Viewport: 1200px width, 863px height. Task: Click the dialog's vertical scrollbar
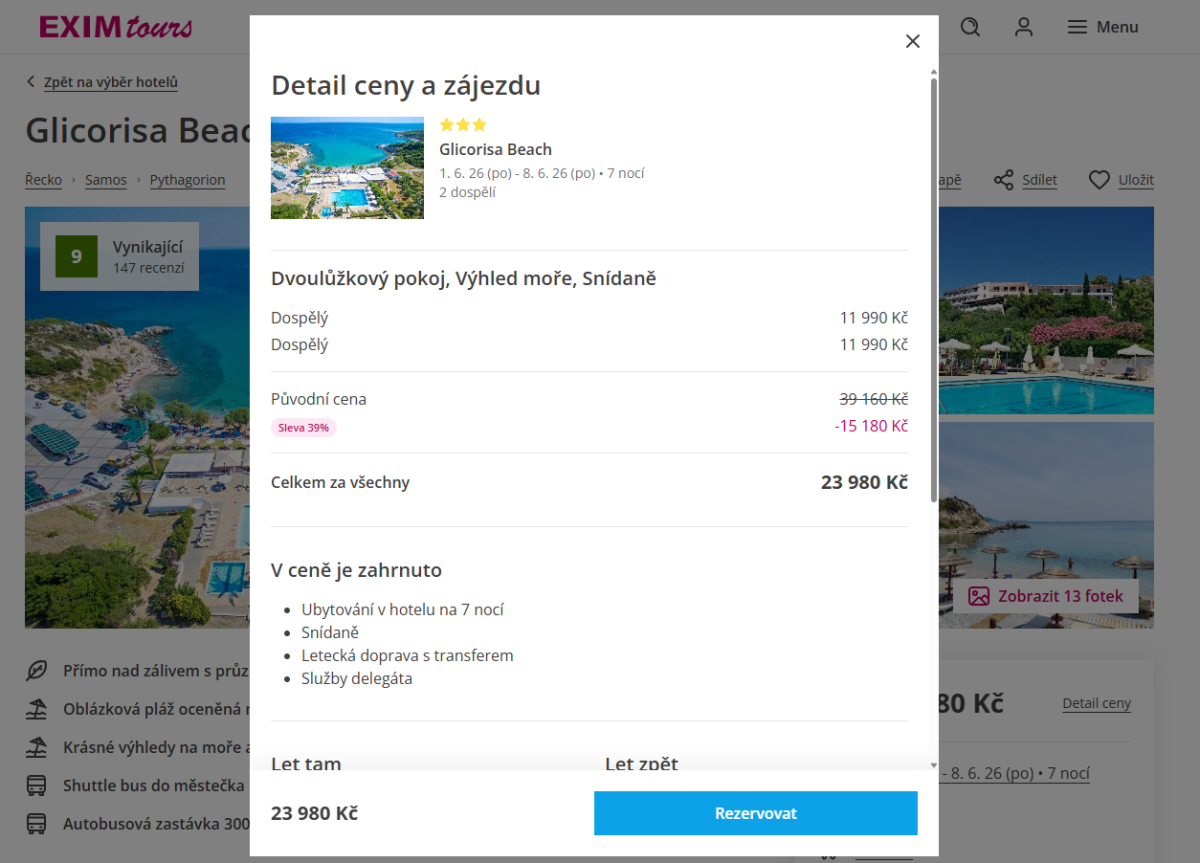(x=934, y=290)
